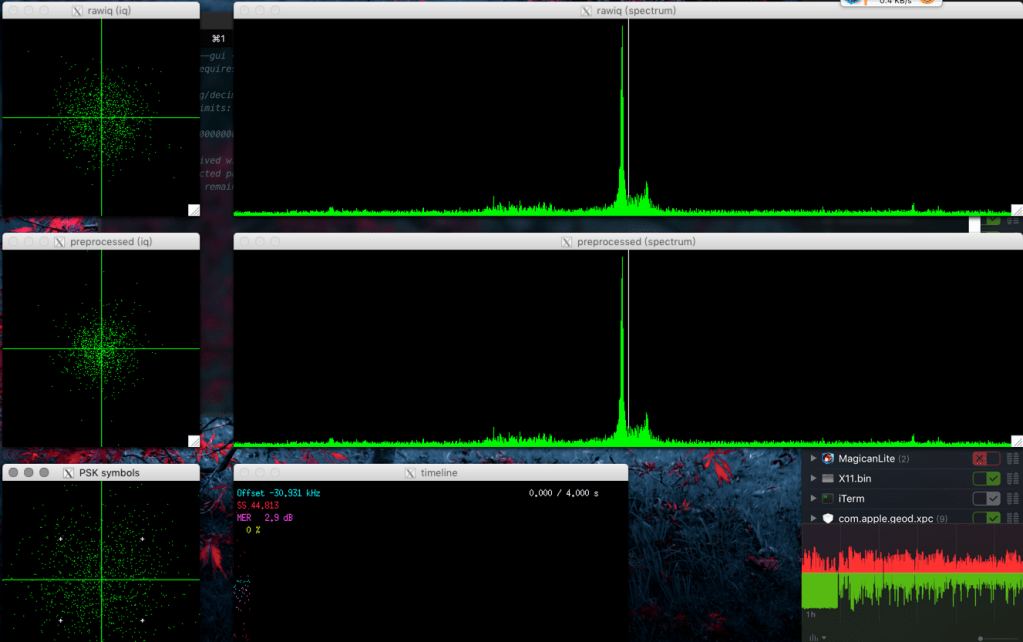Click the MagicanLite app icon
Viewport: 1023px width, 642px height.
[828, 459]
